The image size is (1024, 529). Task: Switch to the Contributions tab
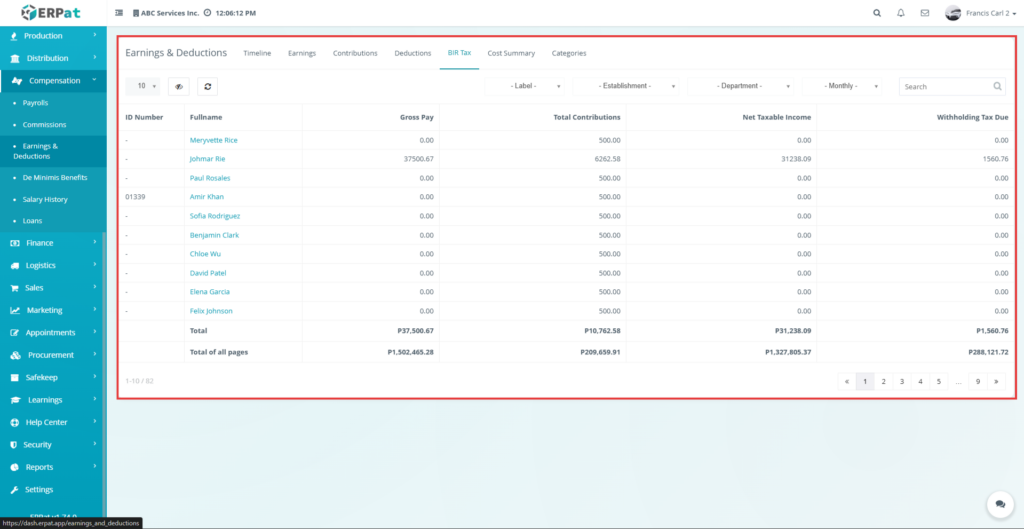coord(355,53)
